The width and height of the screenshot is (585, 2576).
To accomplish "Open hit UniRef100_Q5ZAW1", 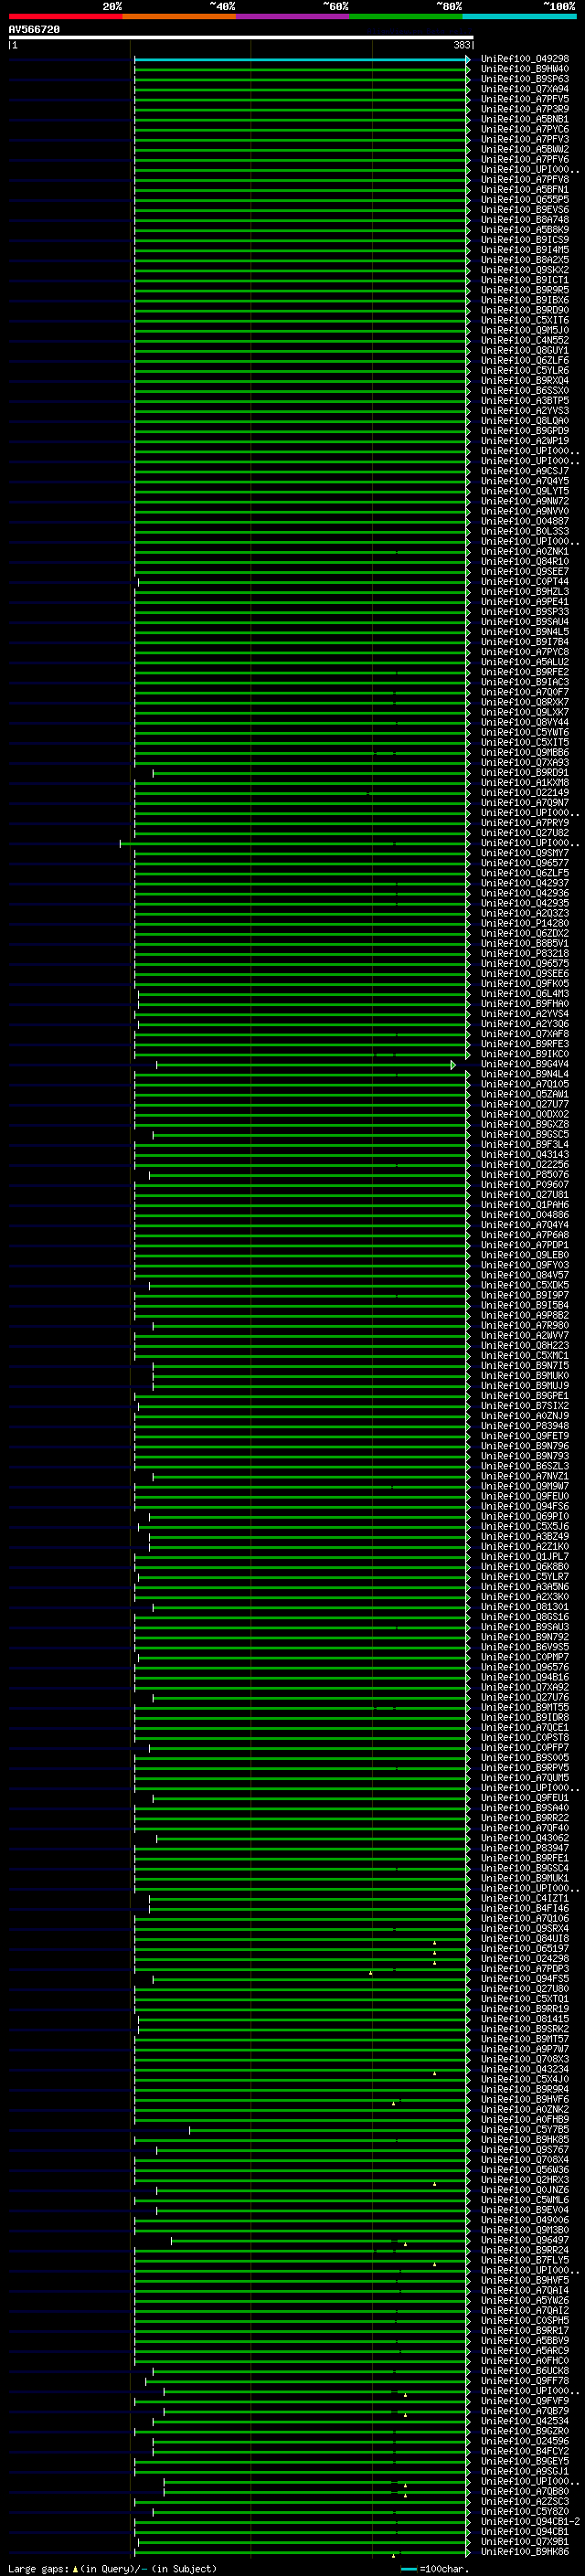I will tap(525, 1094).
